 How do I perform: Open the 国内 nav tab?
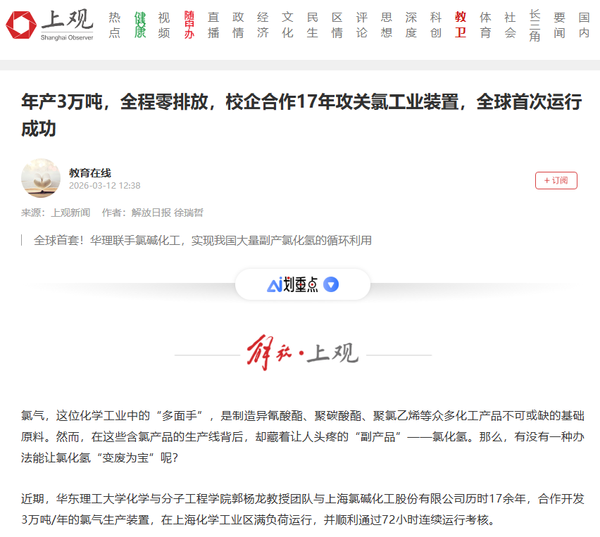coord(584,25)
